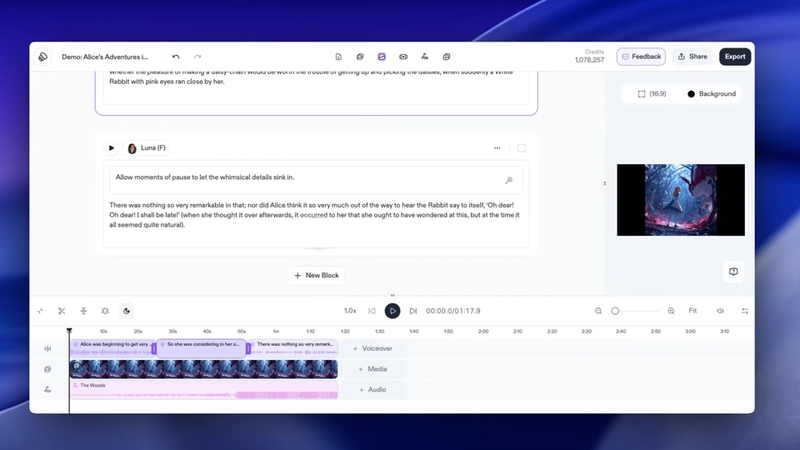Skip to the previous clip
Viewport: 800px width, 450px height.
[x=371, y=311]
